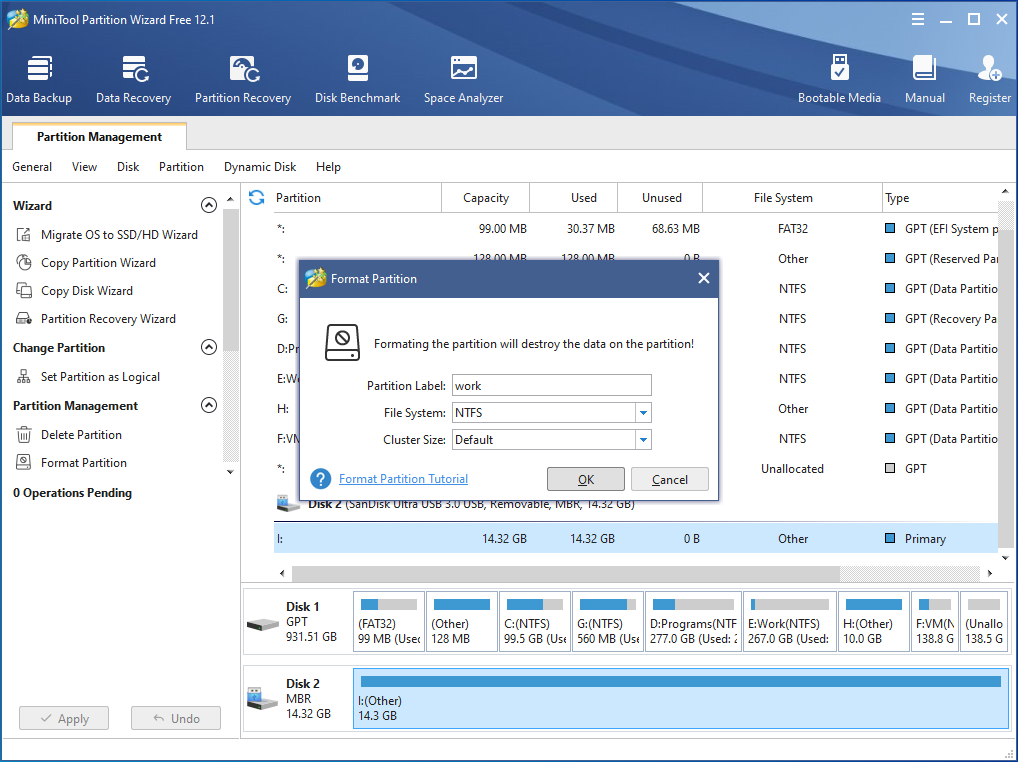Open the Format Partition Tutorial link
Image resolution: width=1018 pixels, height=762 pixels.
point(403,479)
